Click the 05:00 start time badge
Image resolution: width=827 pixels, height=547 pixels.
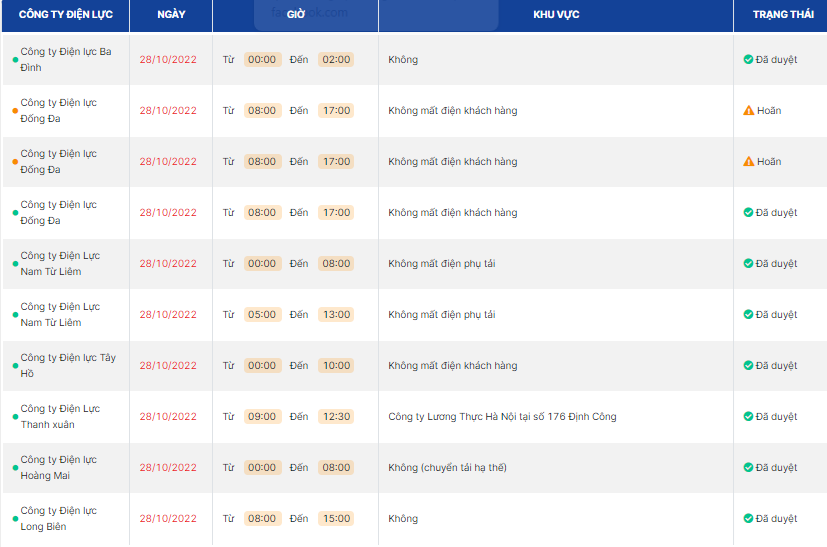tap(262, 314)
